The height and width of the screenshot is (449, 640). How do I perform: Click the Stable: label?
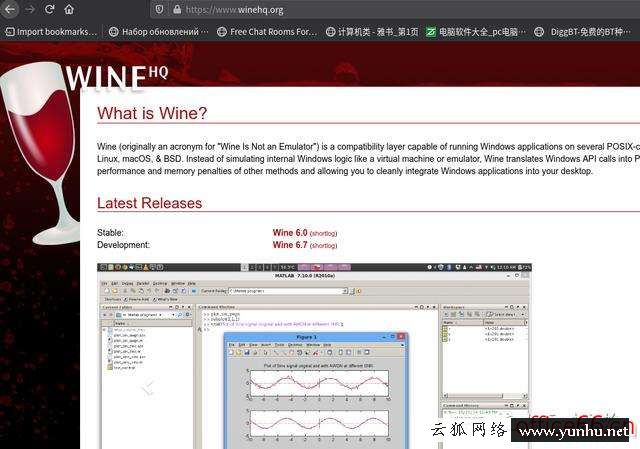110,233
